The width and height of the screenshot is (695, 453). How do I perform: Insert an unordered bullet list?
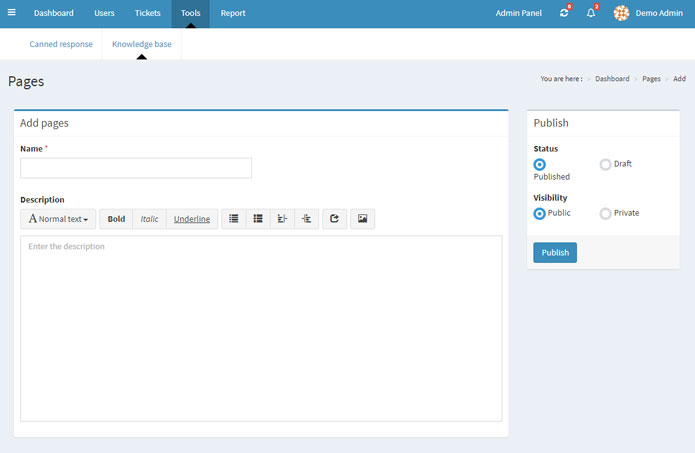click(234, 219)
